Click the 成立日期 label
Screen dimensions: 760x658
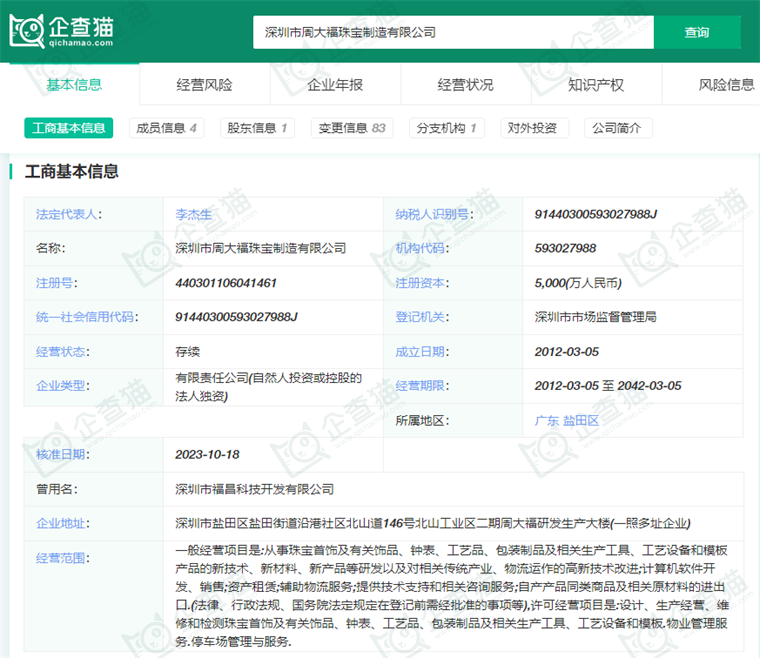(422, 352)
